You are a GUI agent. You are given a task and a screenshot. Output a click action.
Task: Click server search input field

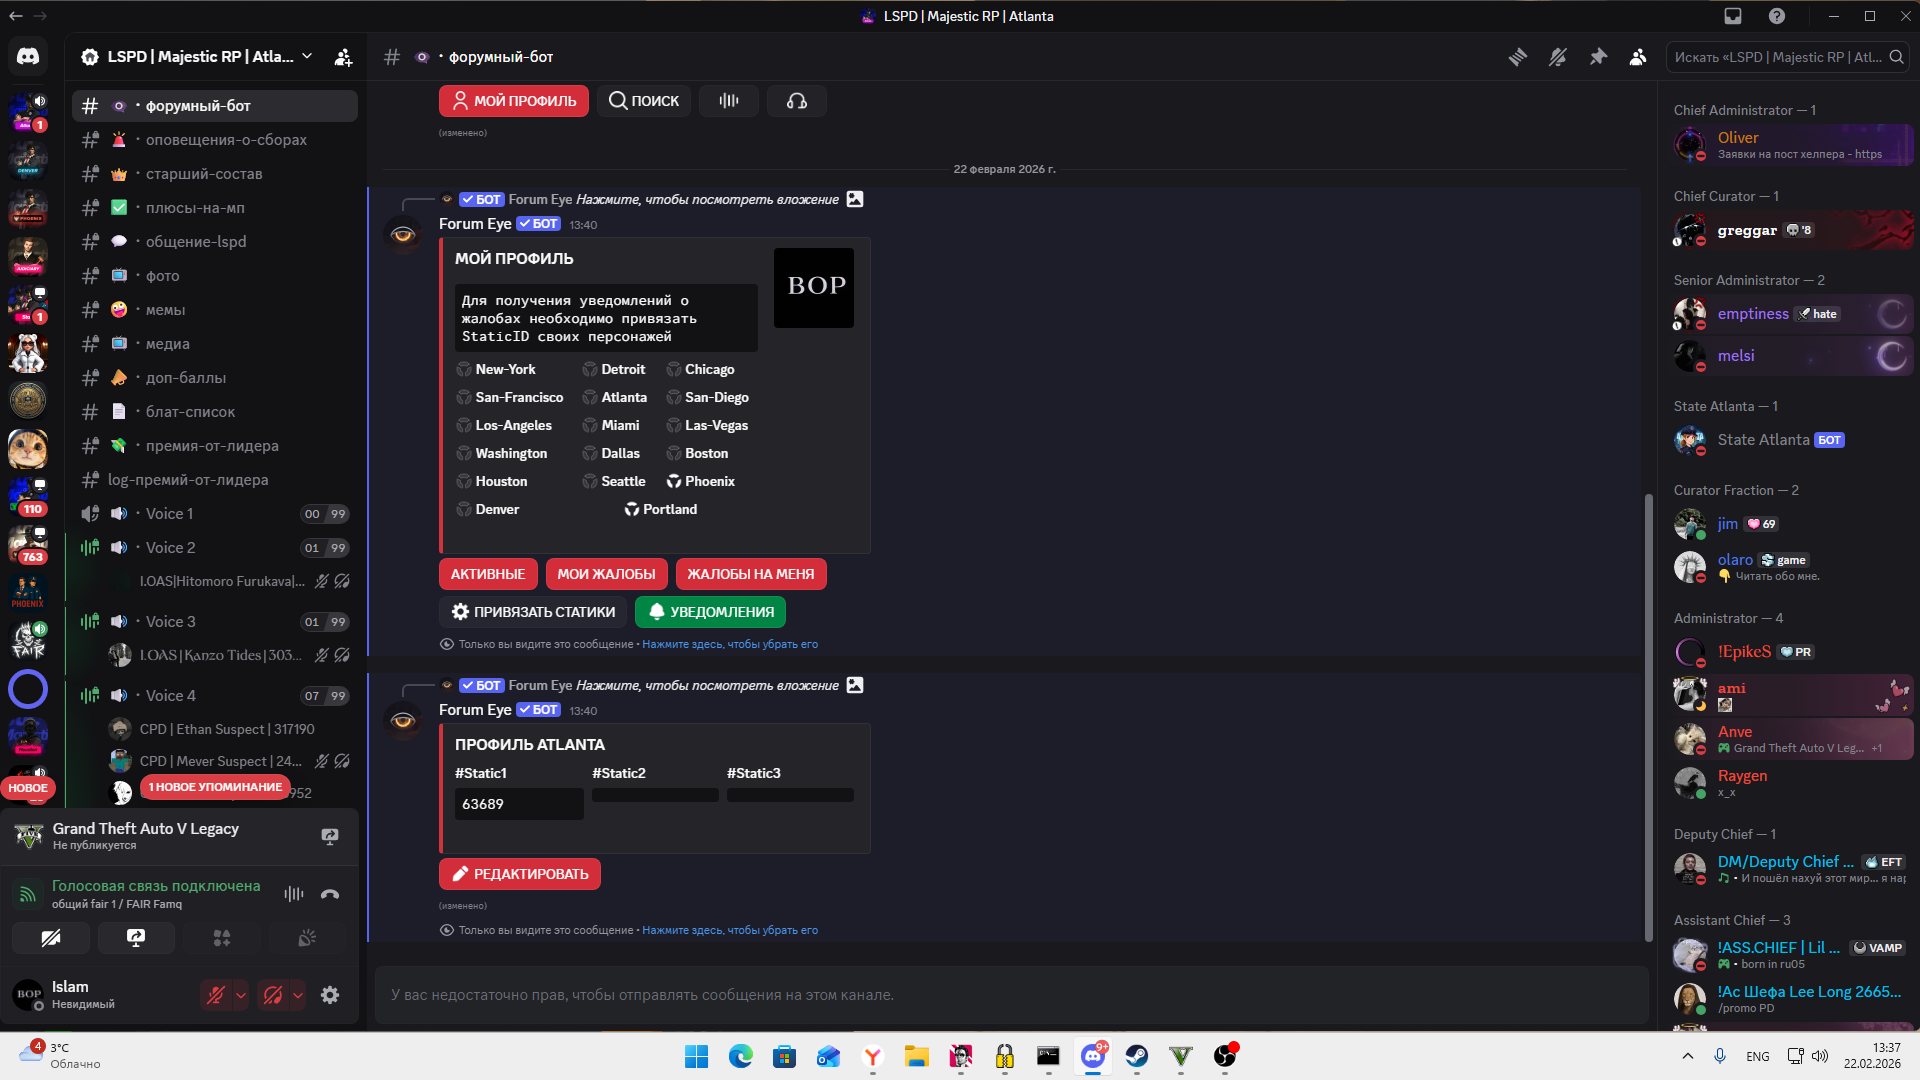pos(1780,57)
